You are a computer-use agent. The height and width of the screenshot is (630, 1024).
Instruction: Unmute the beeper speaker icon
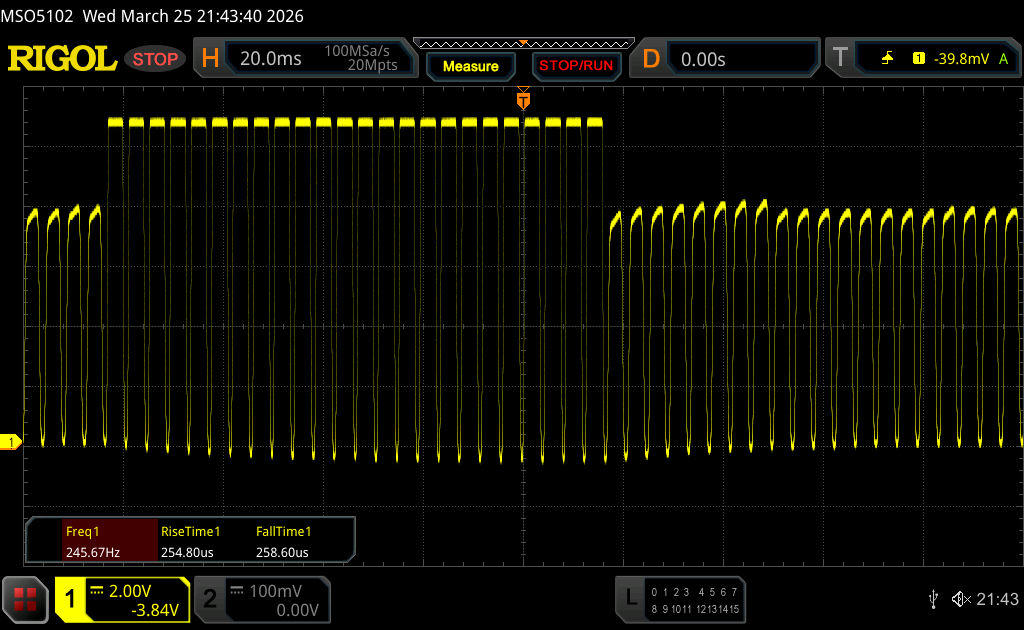(x=960, y=598)
